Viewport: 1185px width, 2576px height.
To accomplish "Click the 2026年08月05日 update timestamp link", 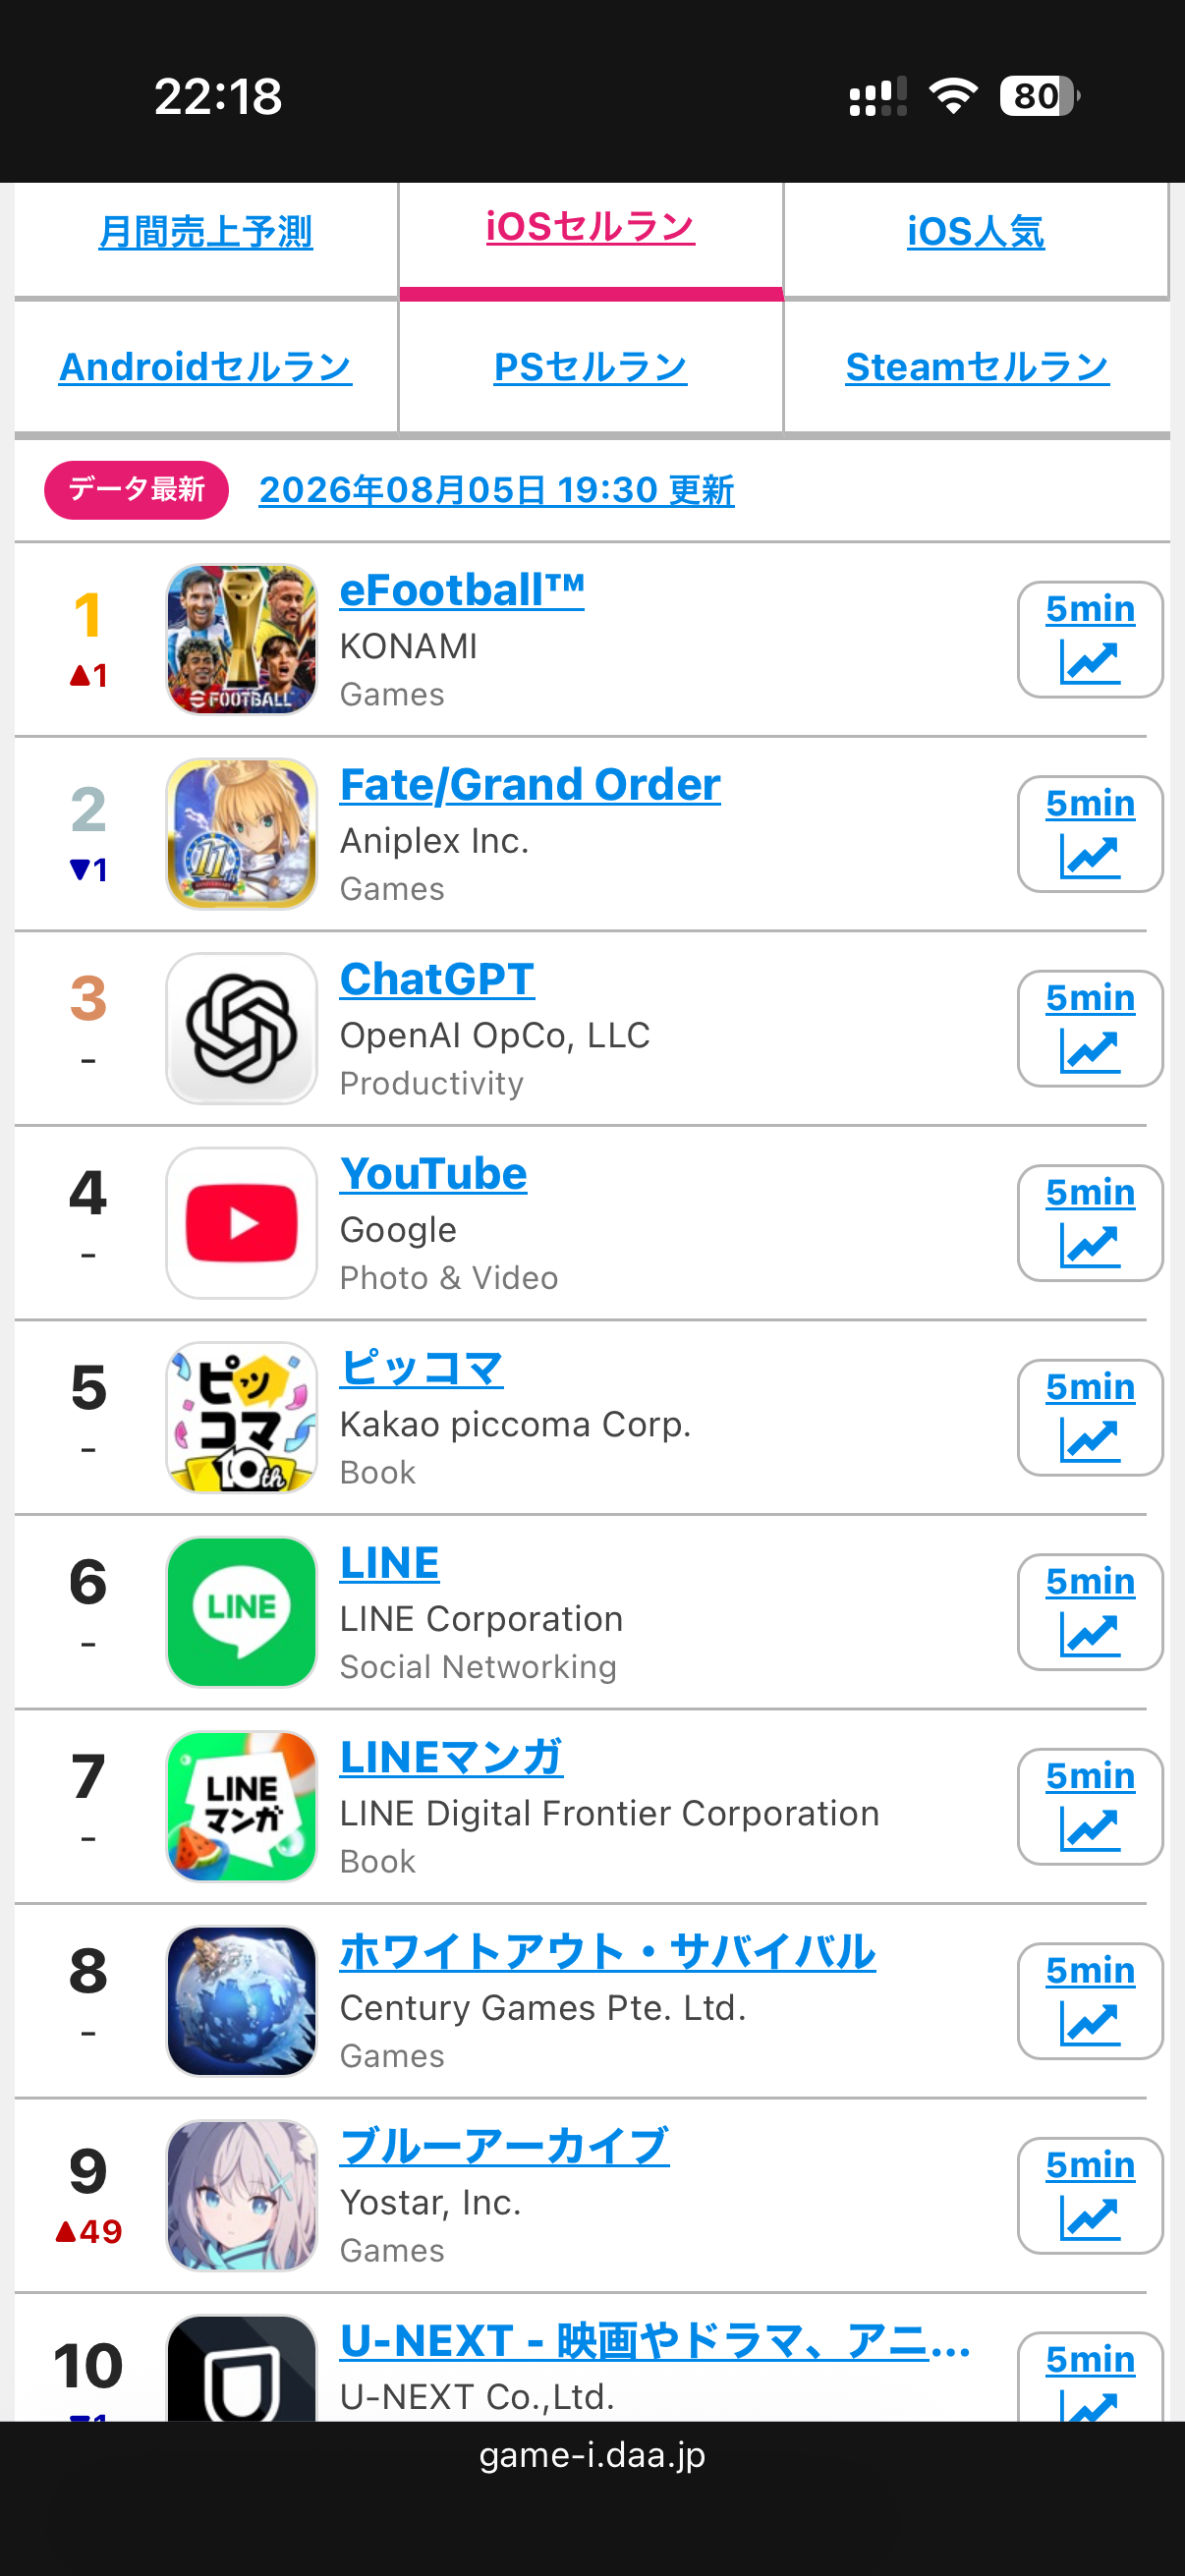I will click(x=496, y=490).
